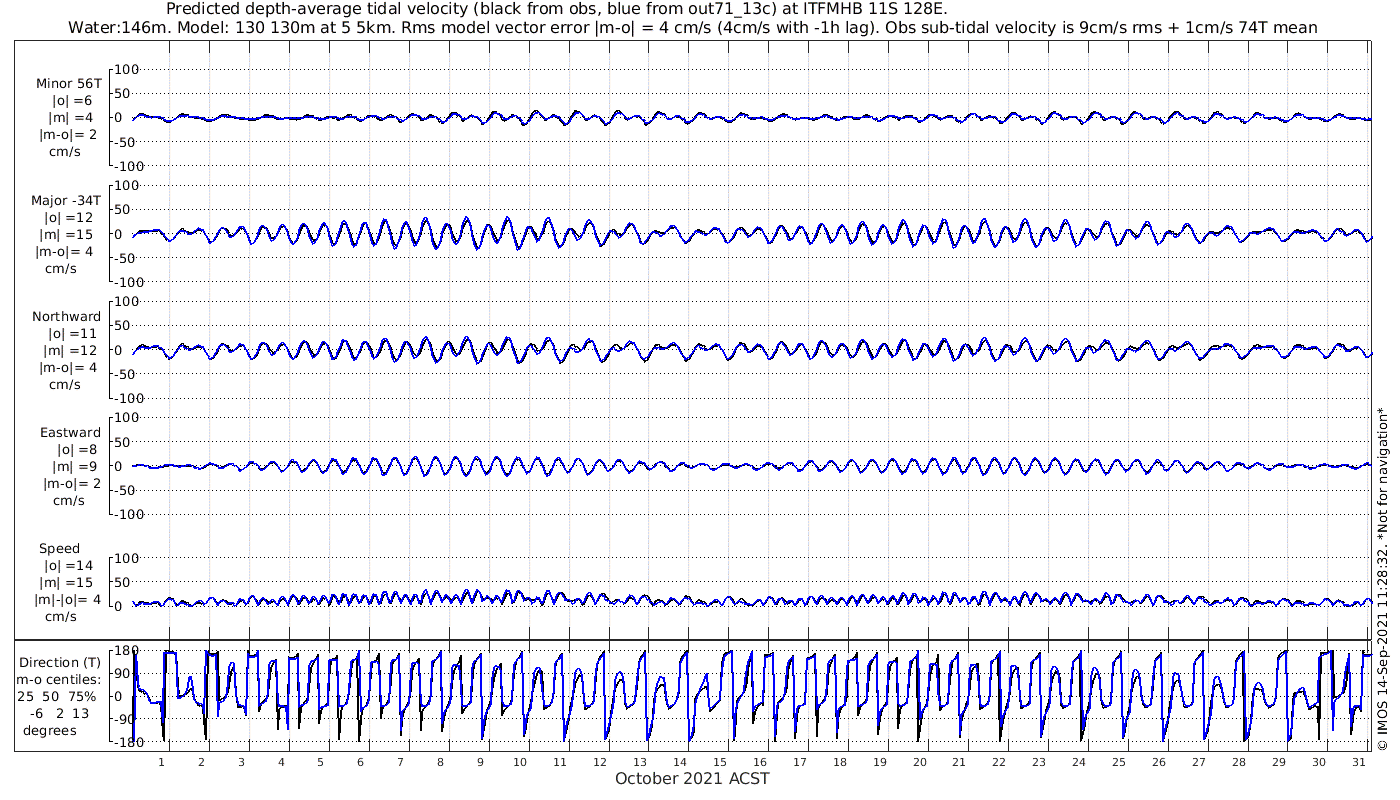This screenshot has width=1400, height=800.
Task: Click the '|m| =4' value under Minor
Action: pos(72,118)
